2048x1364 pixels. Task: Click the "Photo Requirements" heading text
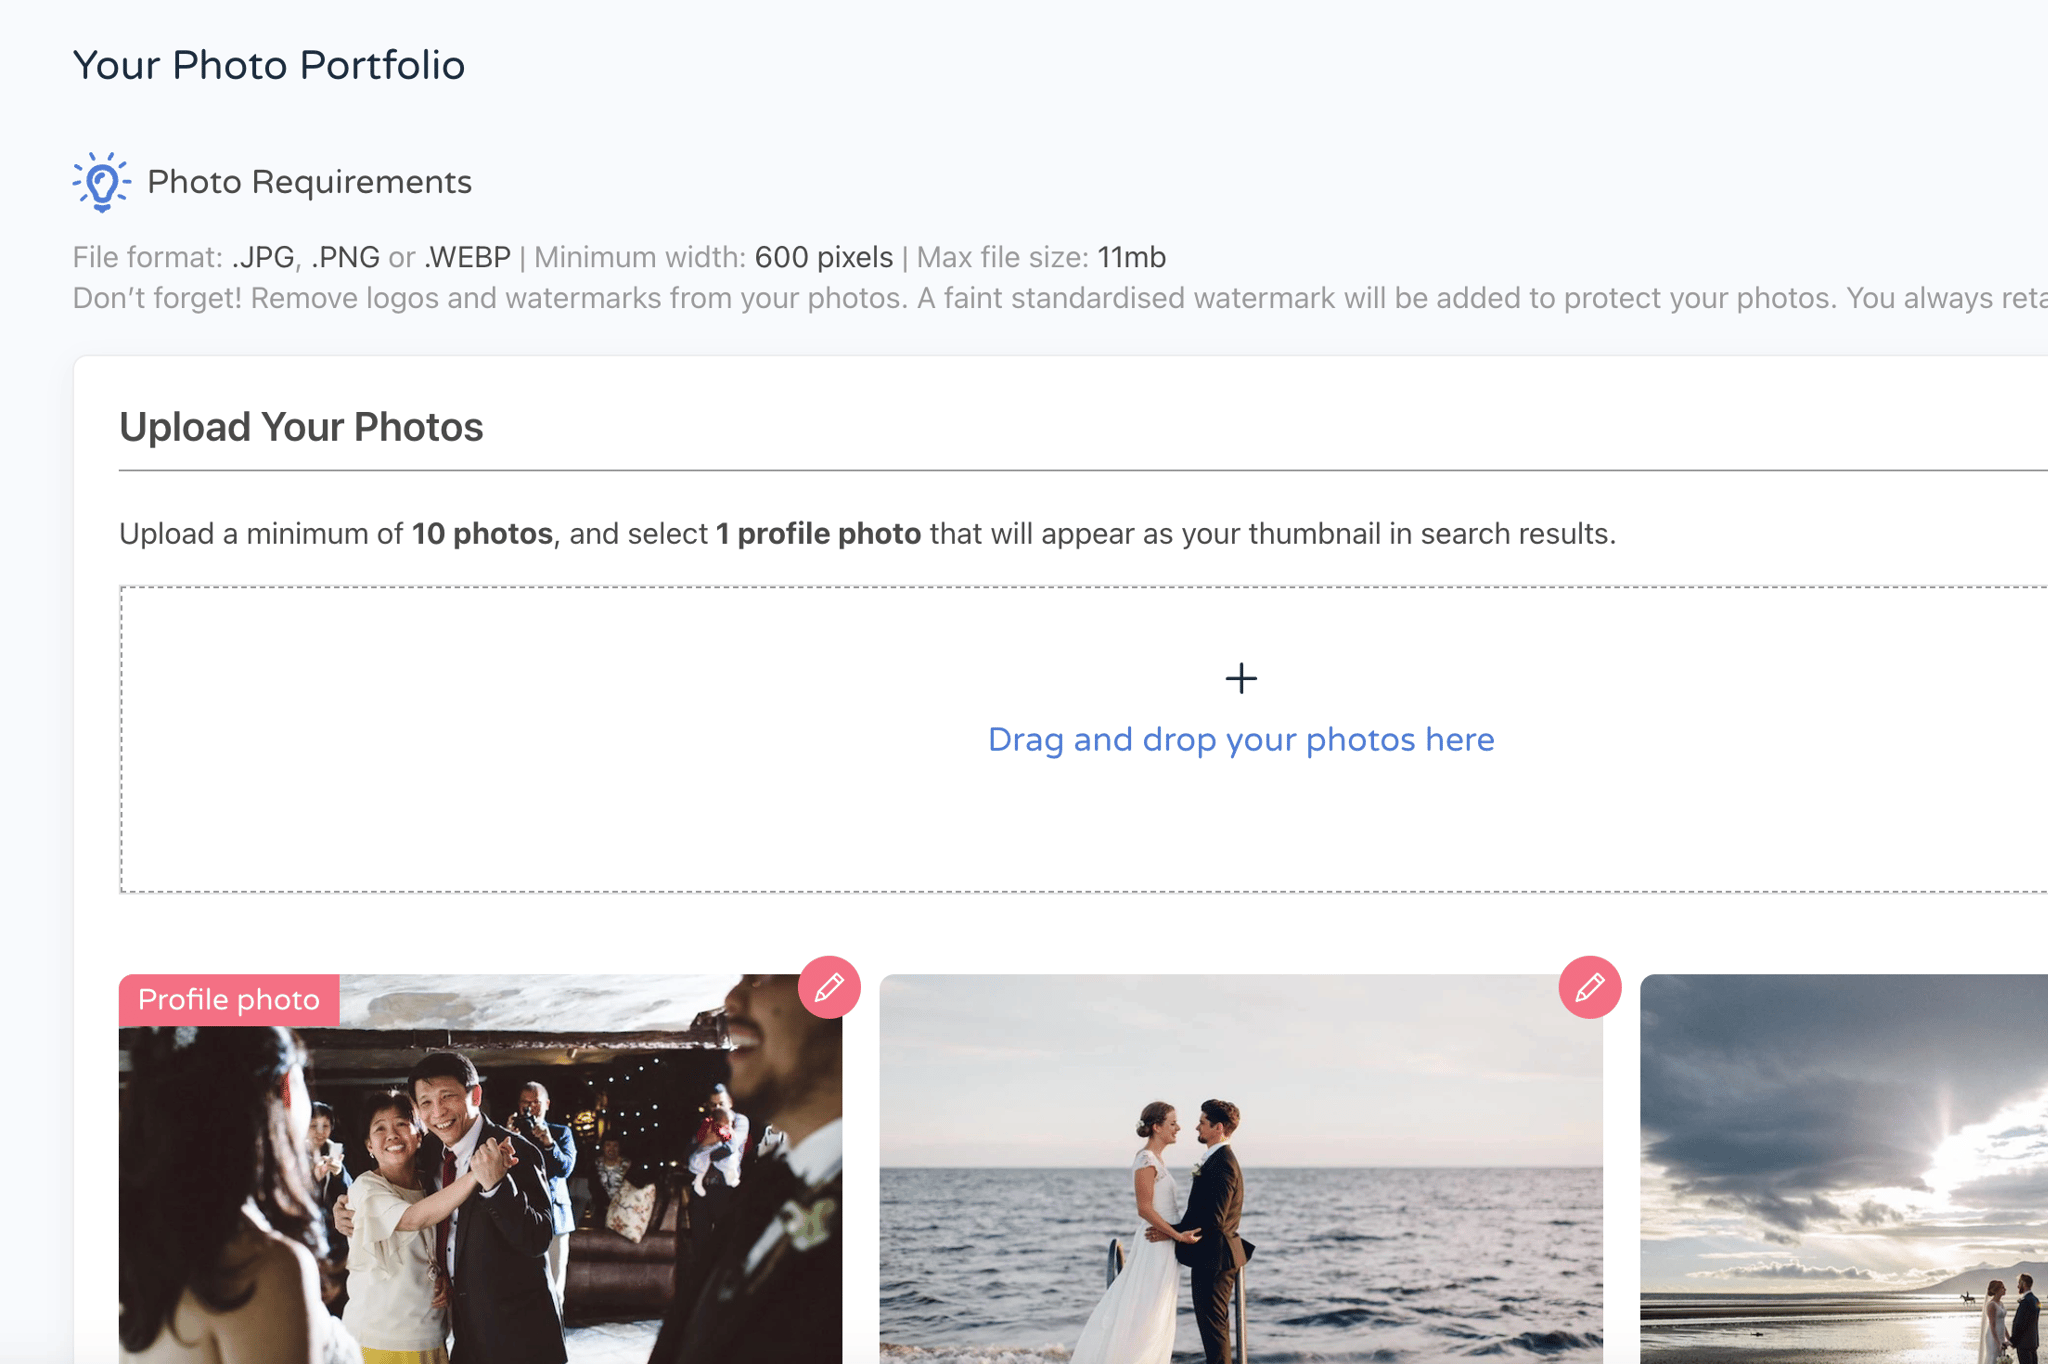[x=309, y=182]
